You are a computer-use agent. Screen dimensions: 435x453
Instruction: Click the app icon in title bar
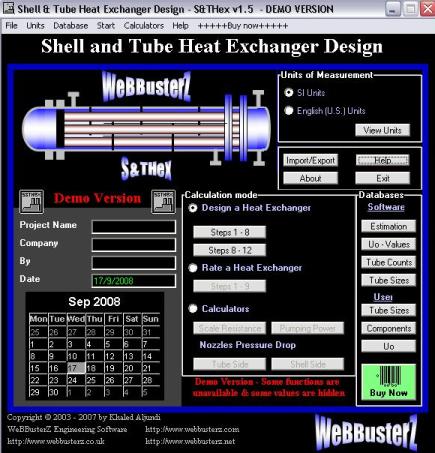point(8,9)
